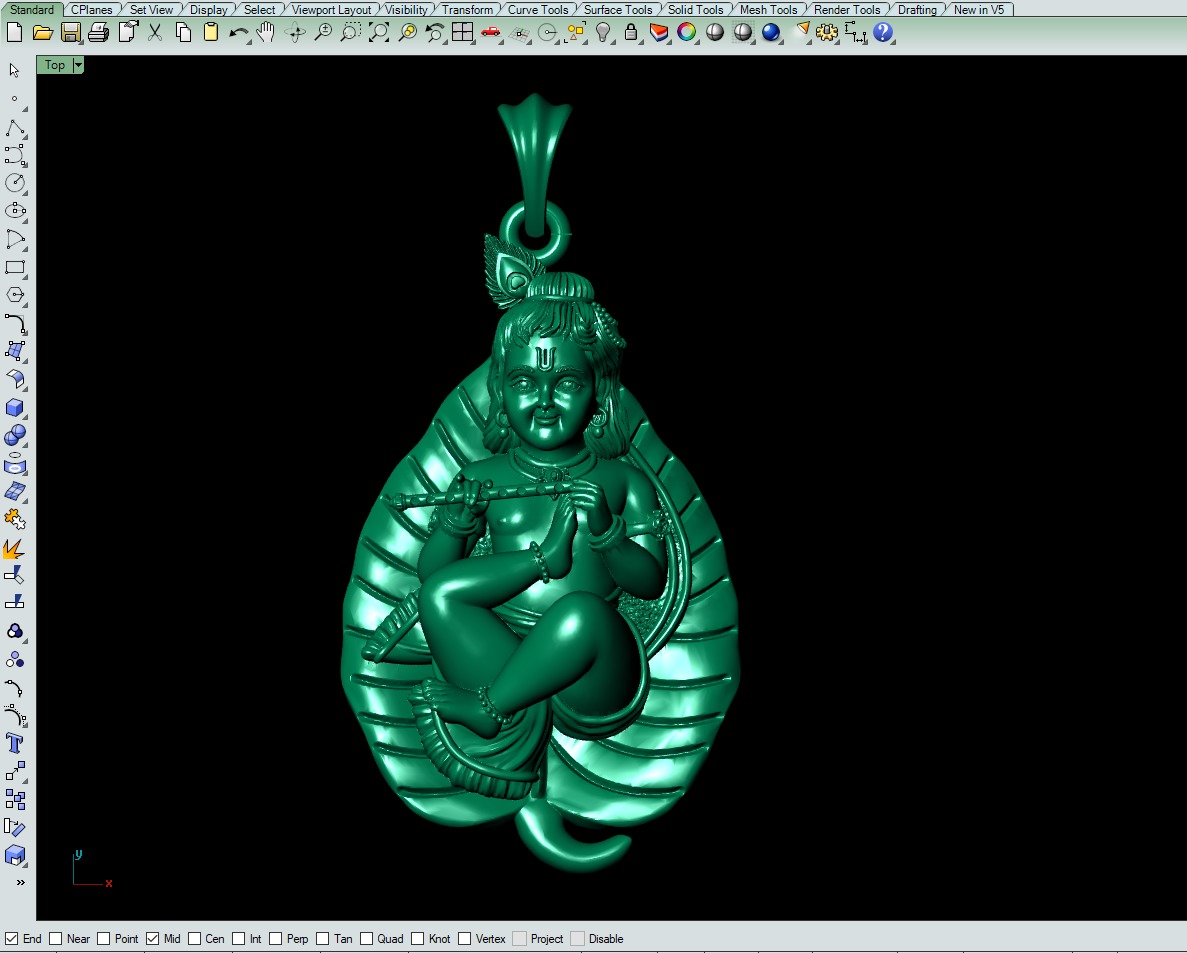
Task: Click the blue render sphere icon
Action: coord(771,33)
